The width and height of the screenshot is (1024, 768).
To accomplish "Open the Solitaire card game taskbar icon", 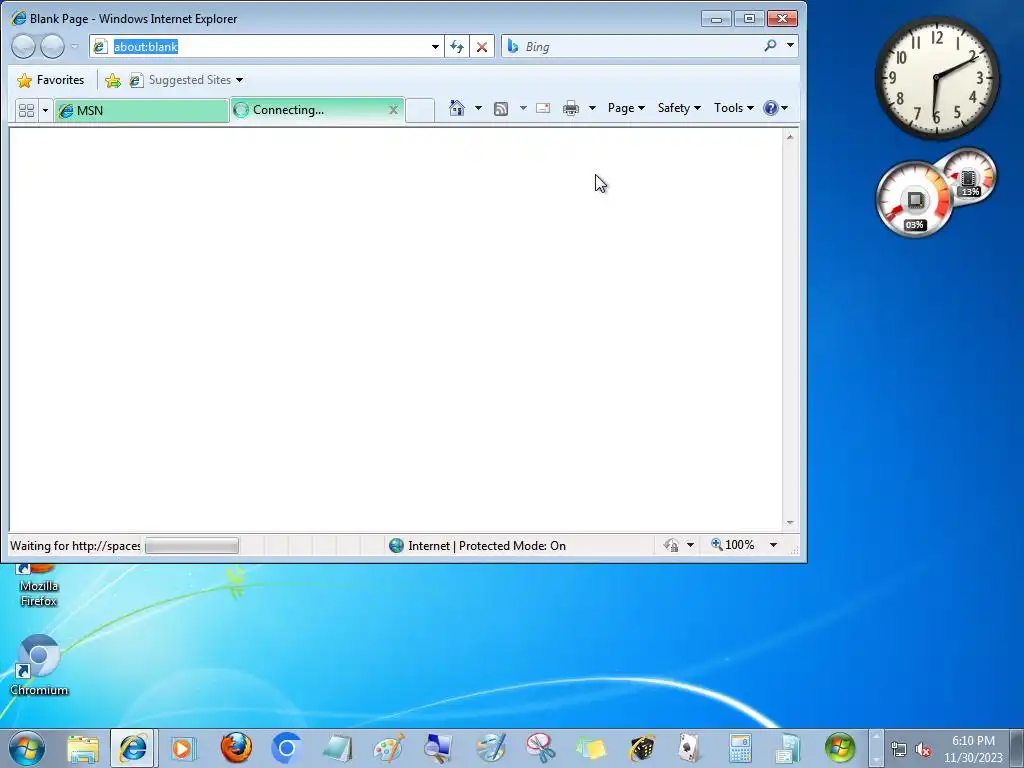I will tap(690, 748).
